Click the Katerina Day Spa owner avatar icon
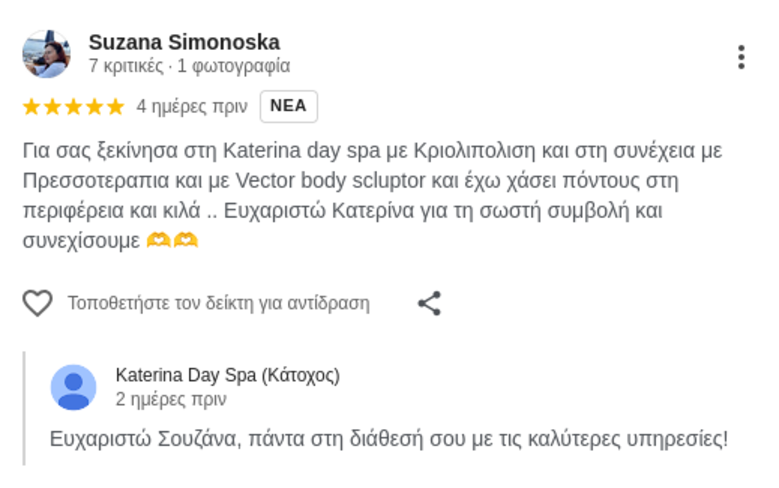The width and height of the screenshot is (779, 488). (x=74, y=387)
